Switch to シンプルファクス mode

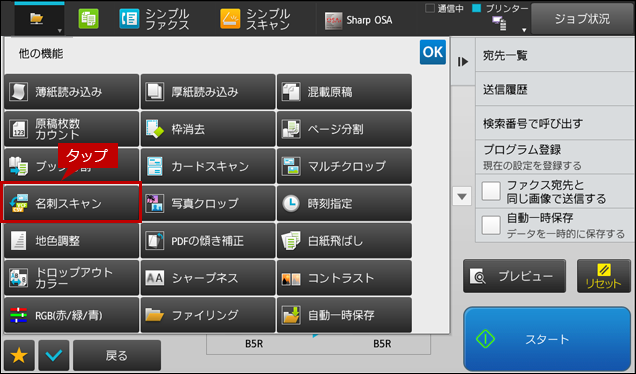154,19
